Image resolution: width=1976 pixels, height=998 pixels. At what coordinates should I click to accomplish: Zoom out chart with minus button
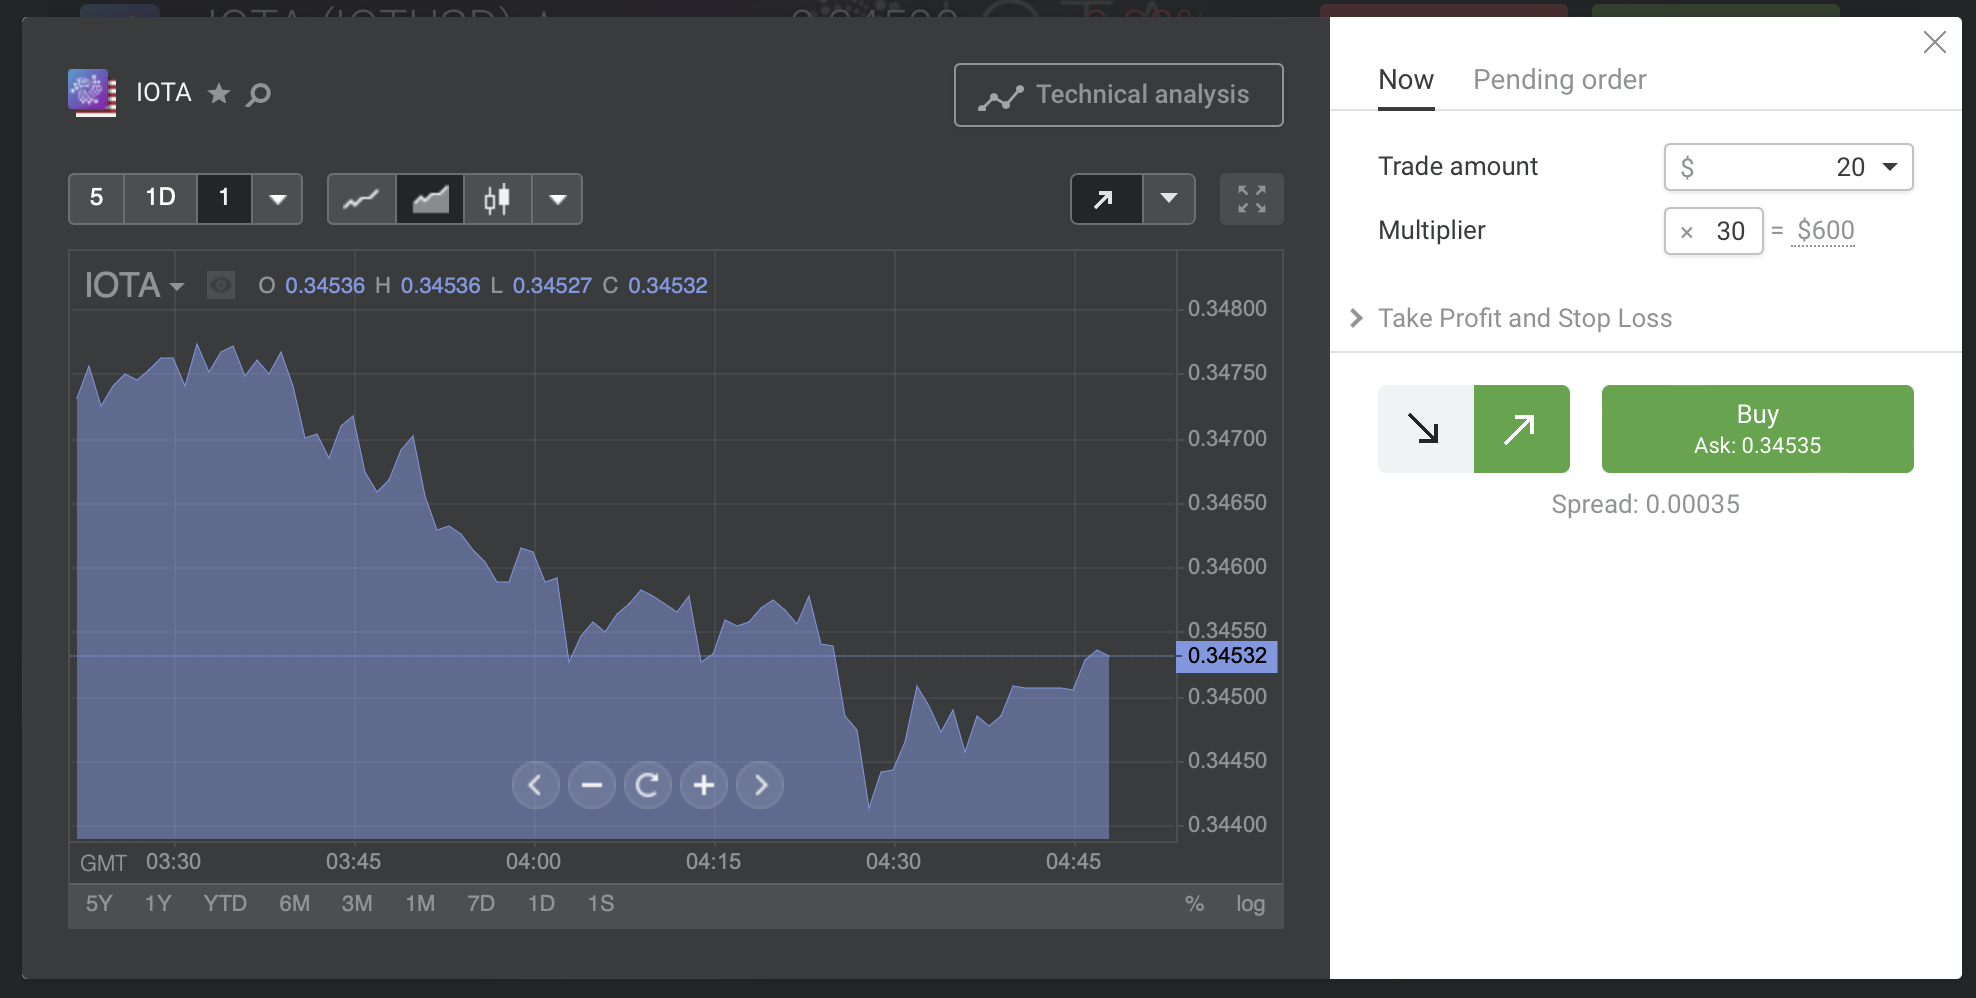[x=592, y=785]
